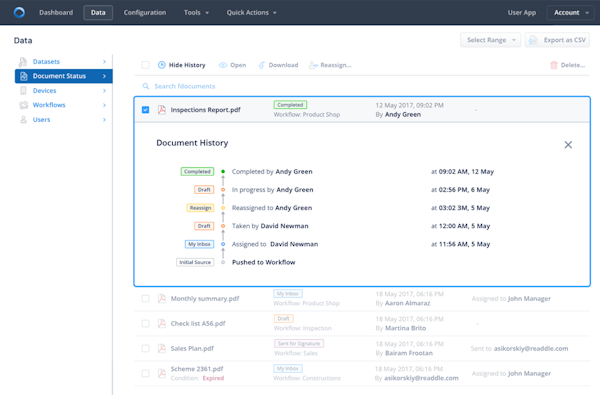The height and width of the screenshot is (395, 600).
Task: Open the Configuration tab
Action: 145,13
